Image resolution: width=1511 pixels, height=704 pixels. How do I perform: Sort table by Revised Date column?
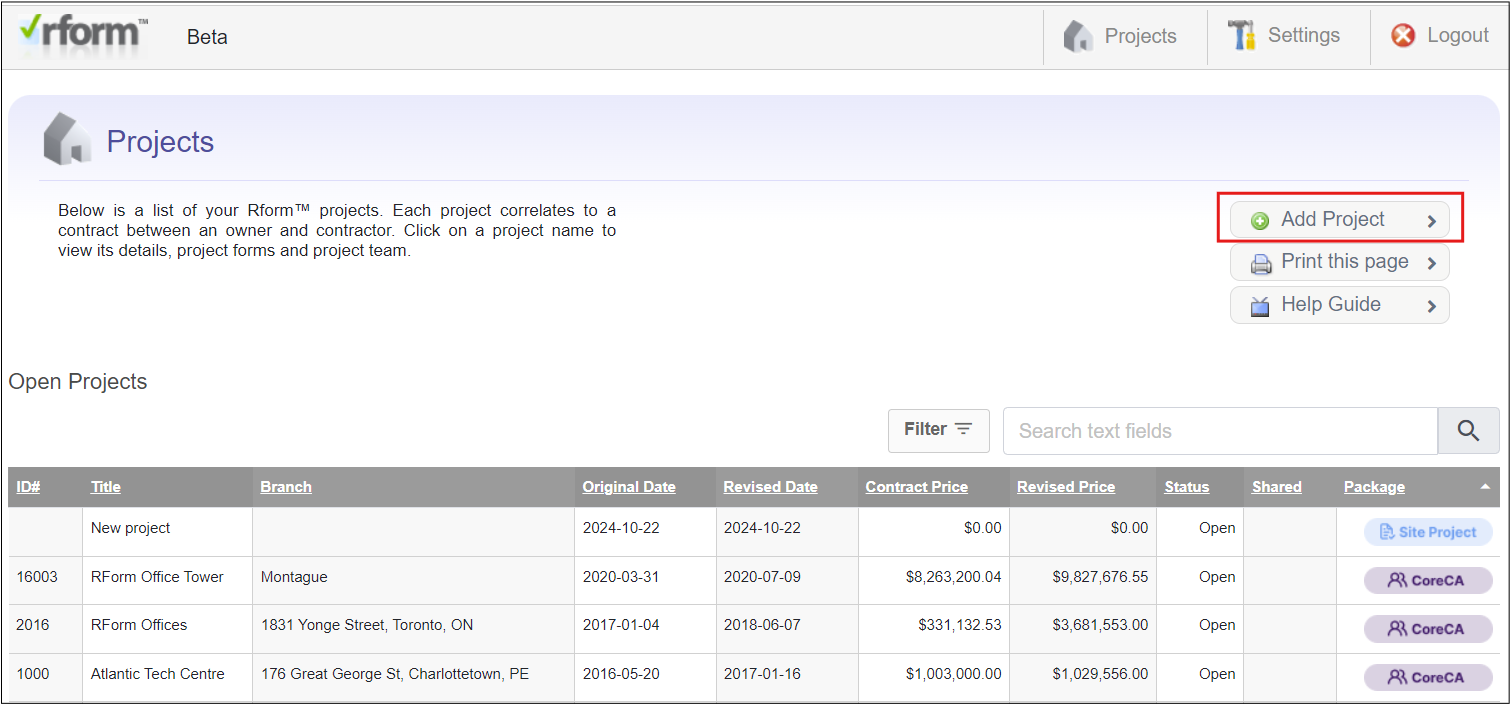770,487
